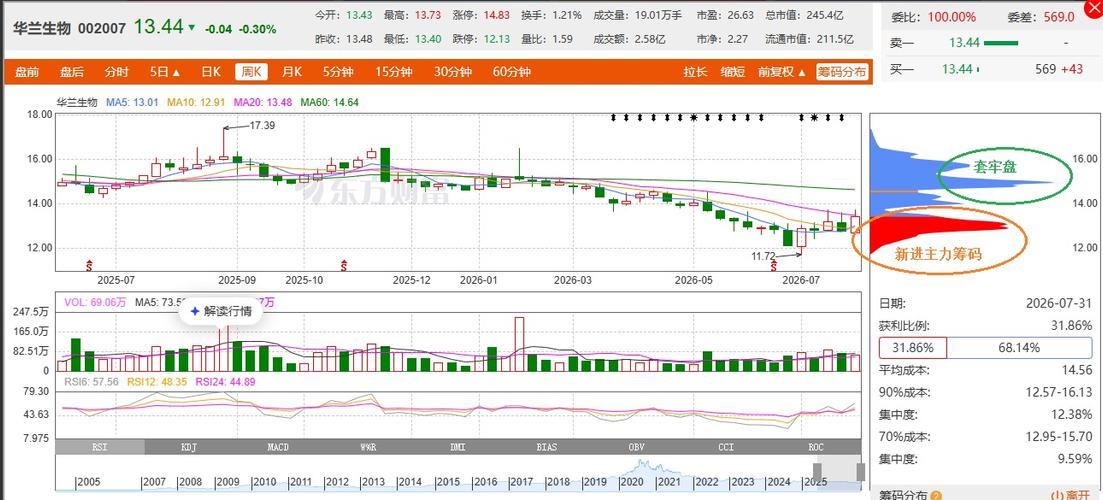Viewport: 1103px width, 500px height.
Task: Click the 90%成本 range 12.57-16.13
Action: (1059, 392)
